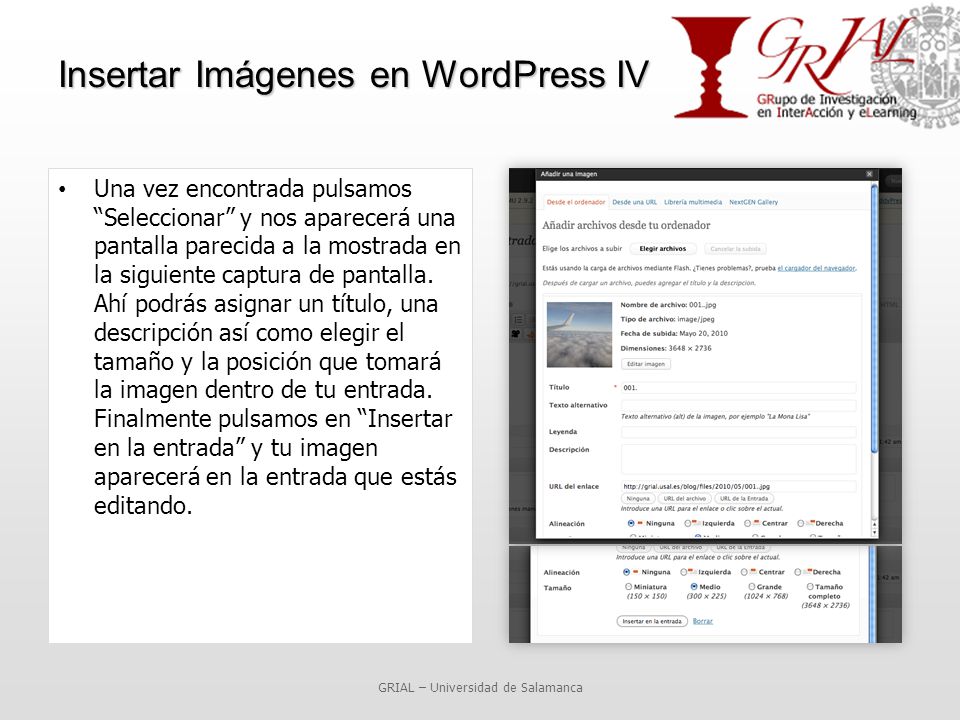Click the Texto alternativo input field

pos(738,405)
